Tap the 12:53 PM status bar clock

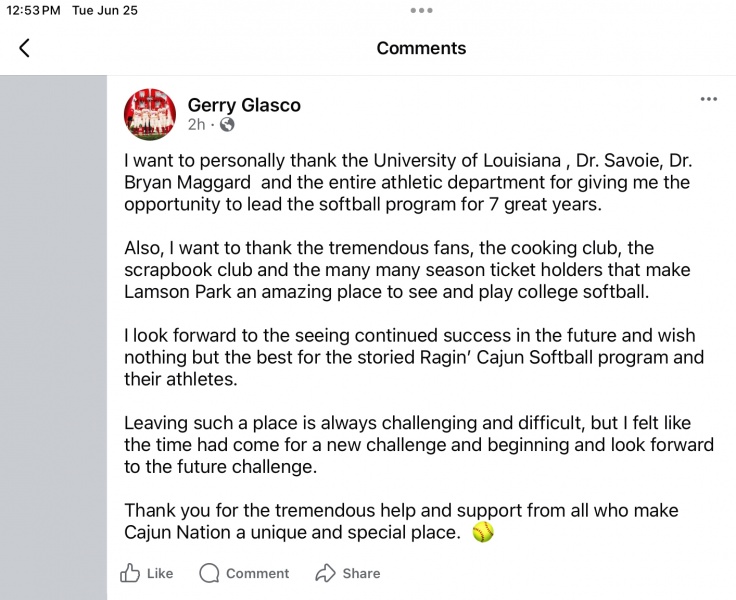(31, 11)
